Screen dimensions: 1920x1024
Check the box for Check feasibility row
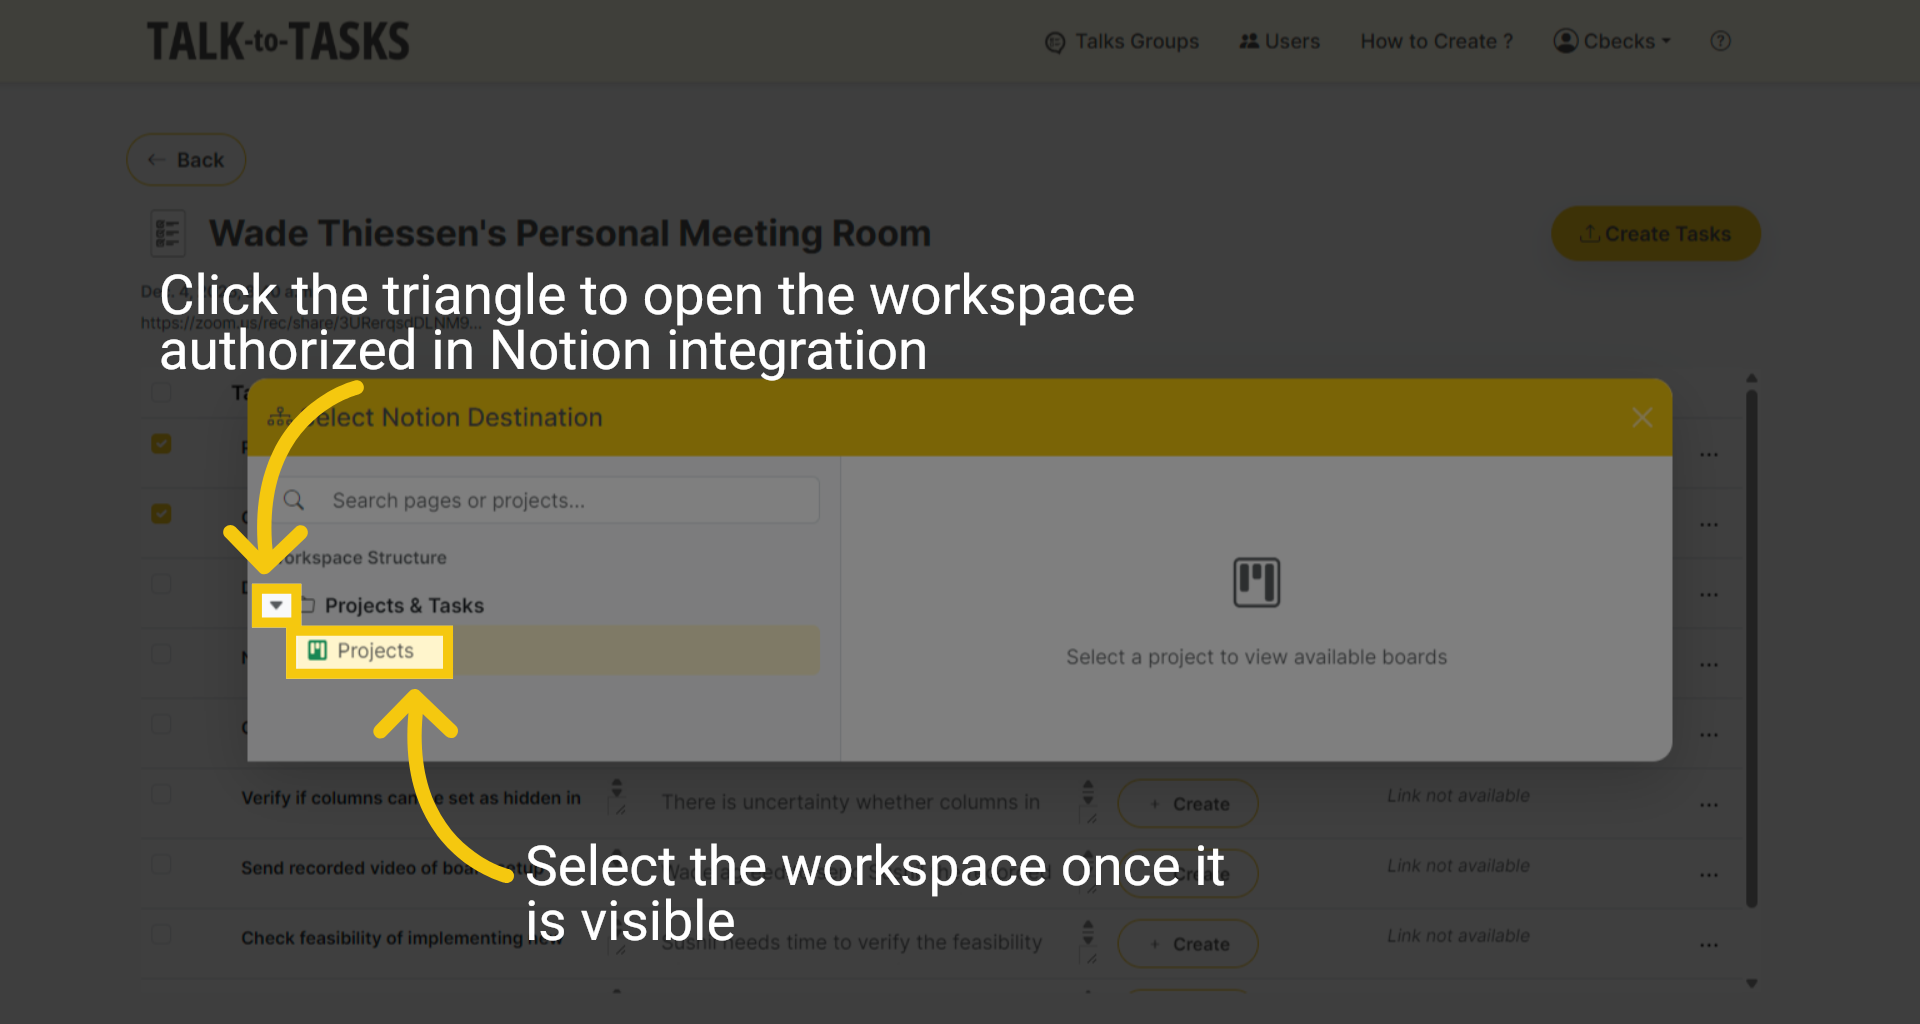(x=161, y=934)
